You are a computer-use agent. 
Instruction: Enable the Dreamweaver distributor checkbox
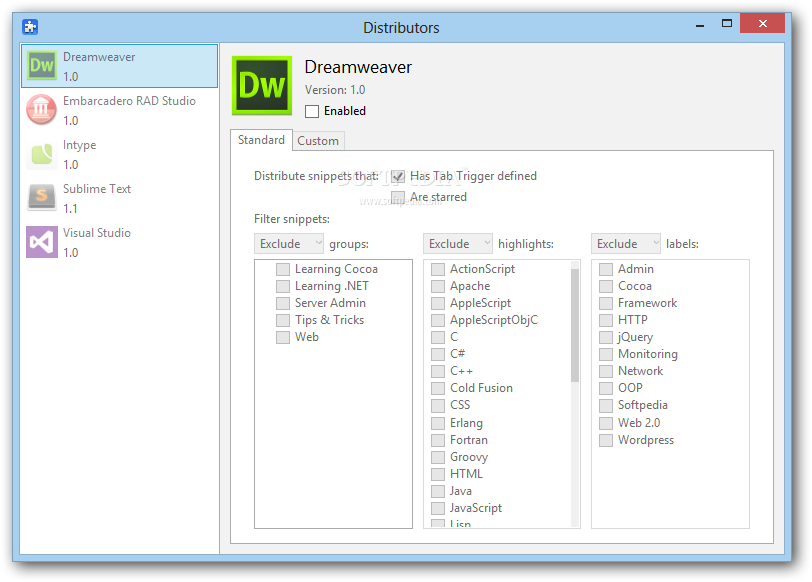(x=312, y=111)
